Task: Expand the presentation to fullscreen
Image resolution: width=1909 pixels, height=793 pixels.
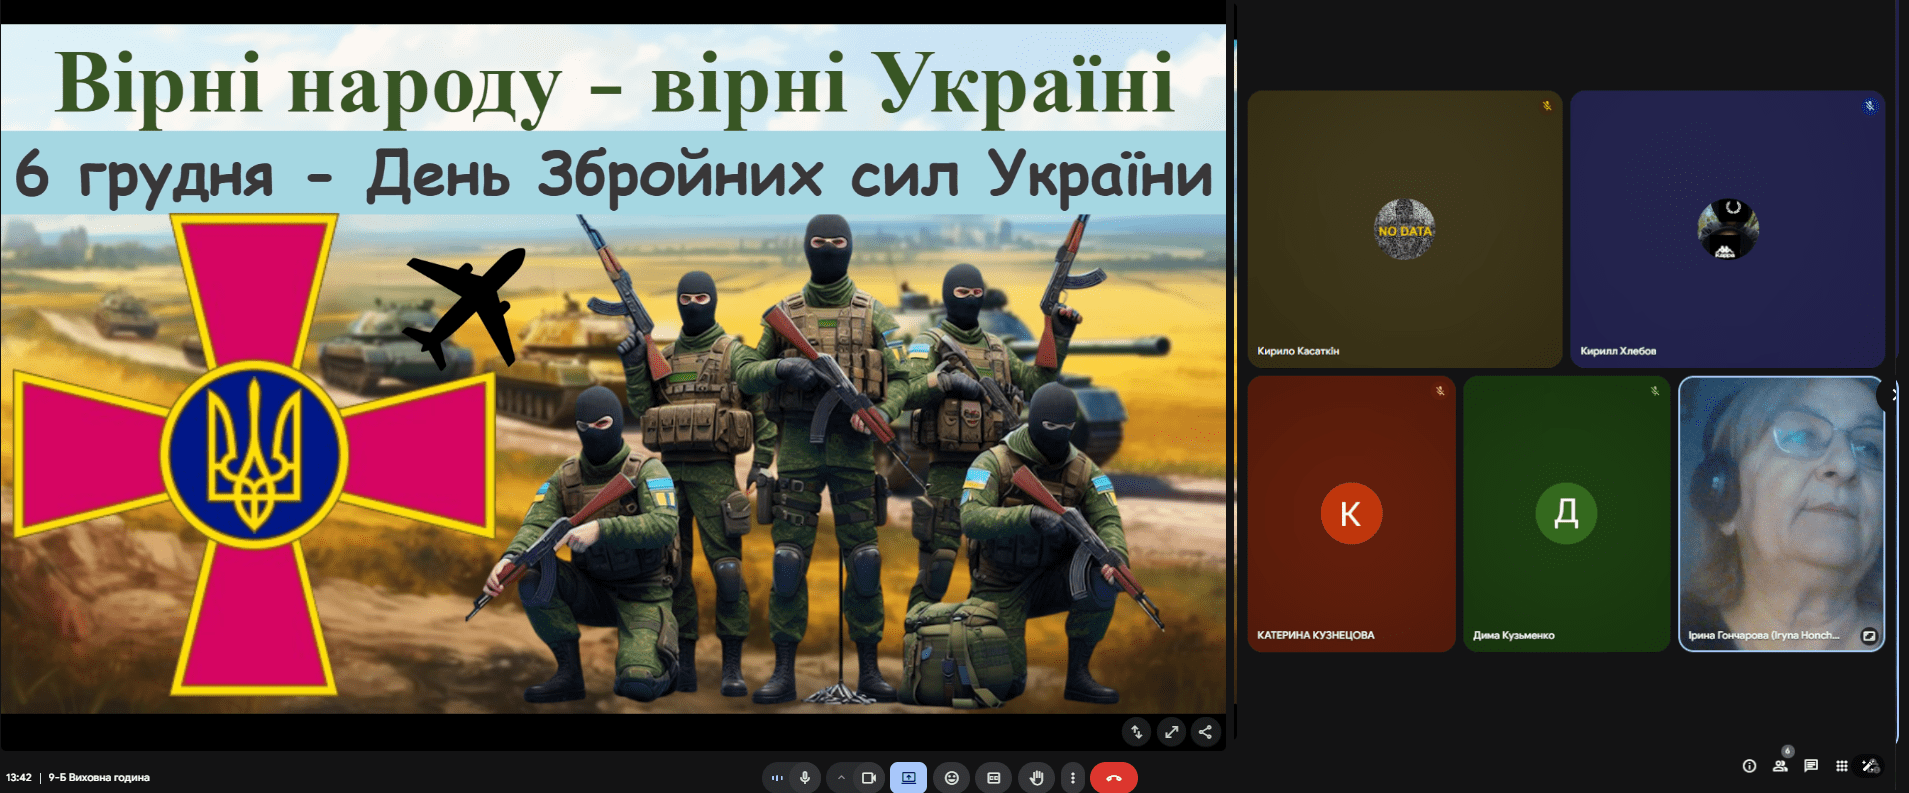Action: (1171, 732)
